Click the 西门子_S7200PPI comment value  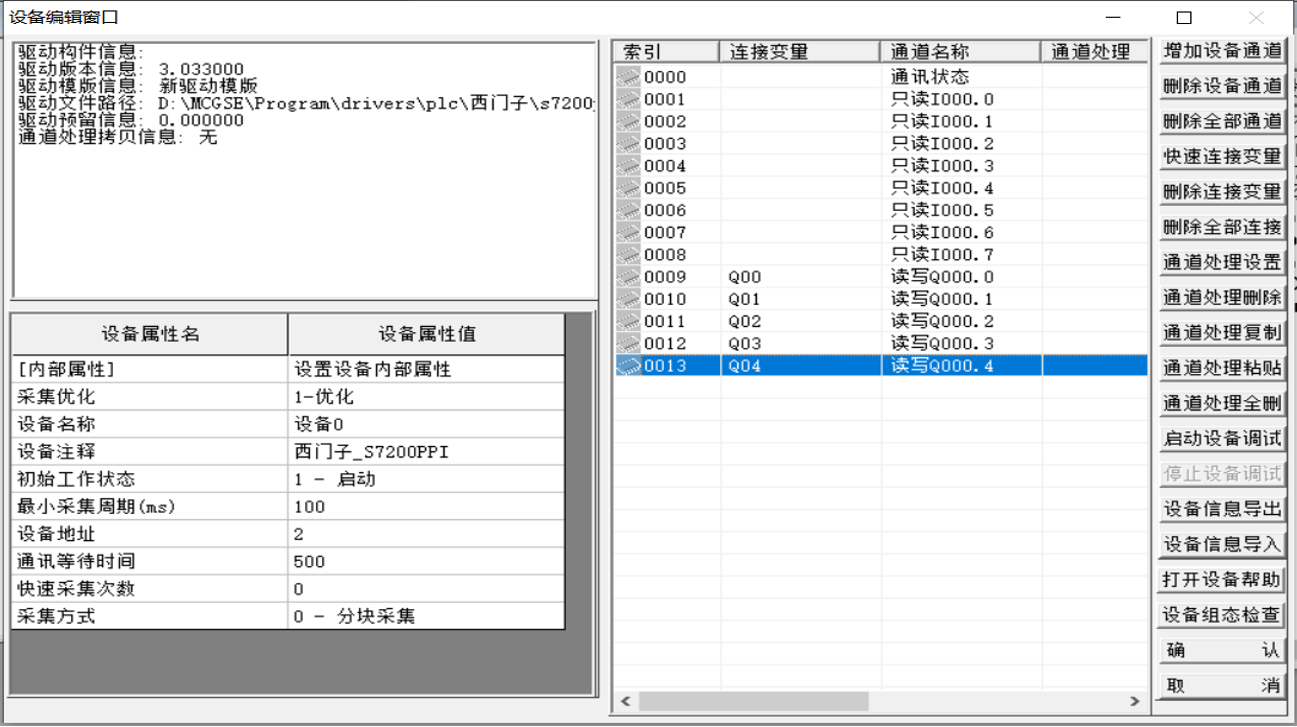[x=427, y=451]
